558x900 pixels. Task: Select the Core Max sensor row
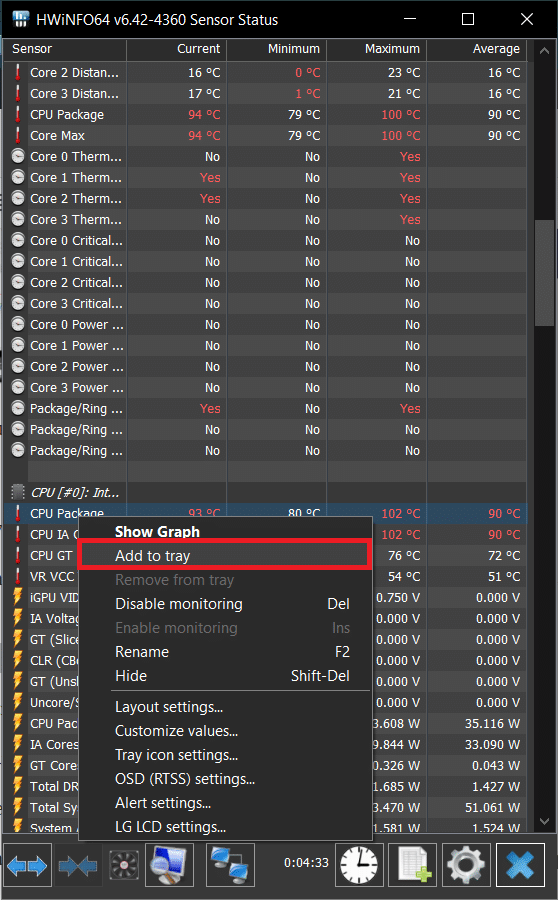click(x=265, y=135)
